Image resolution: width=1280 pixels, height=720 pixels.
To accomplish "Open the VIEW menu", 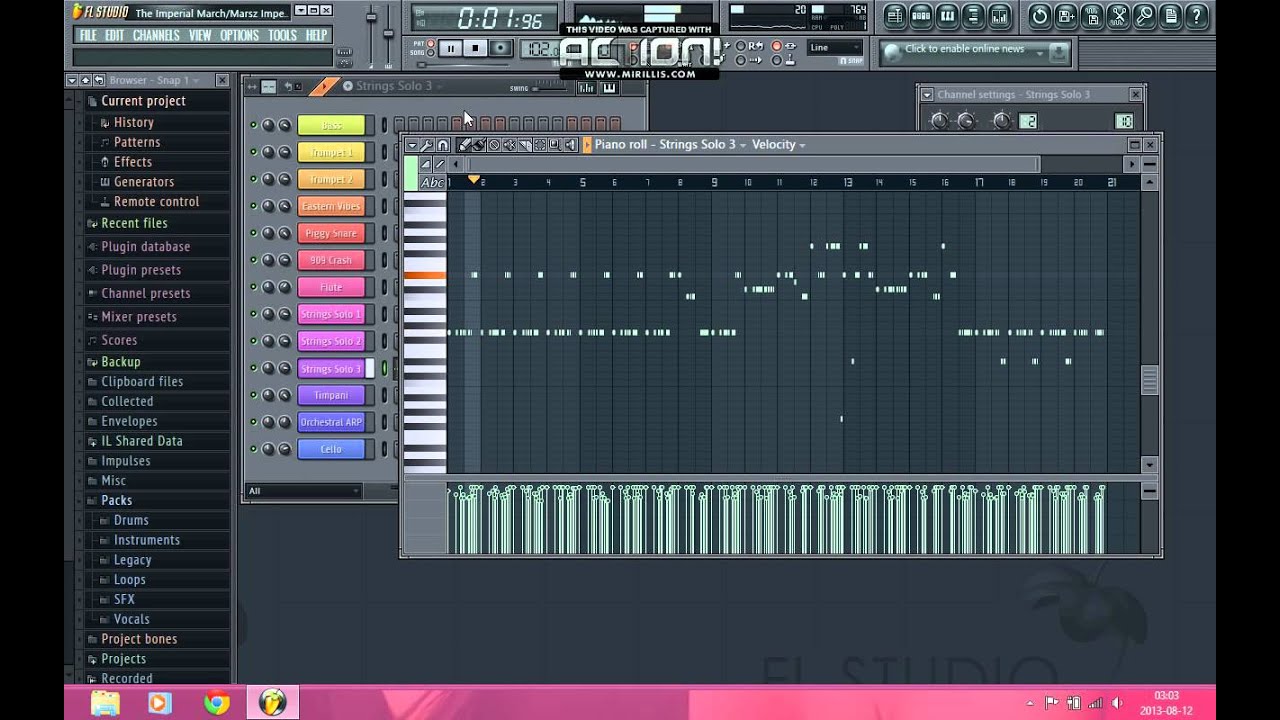I will coord(200,35).
